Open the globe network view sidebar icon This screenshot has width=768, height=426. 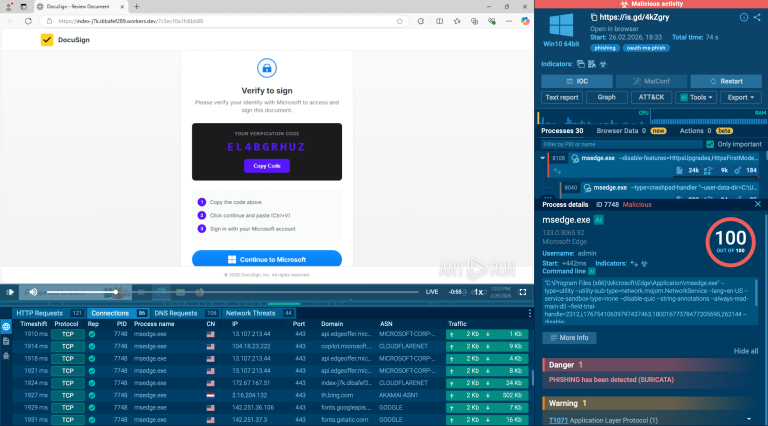click(6, 327)
